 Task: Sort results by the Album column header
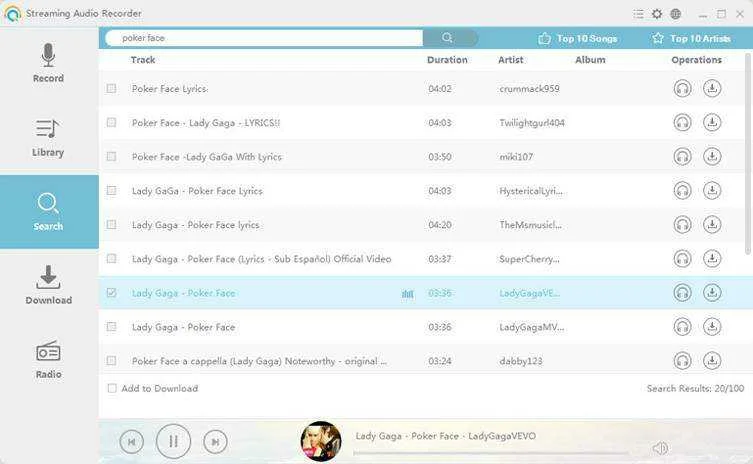(590, 60)
